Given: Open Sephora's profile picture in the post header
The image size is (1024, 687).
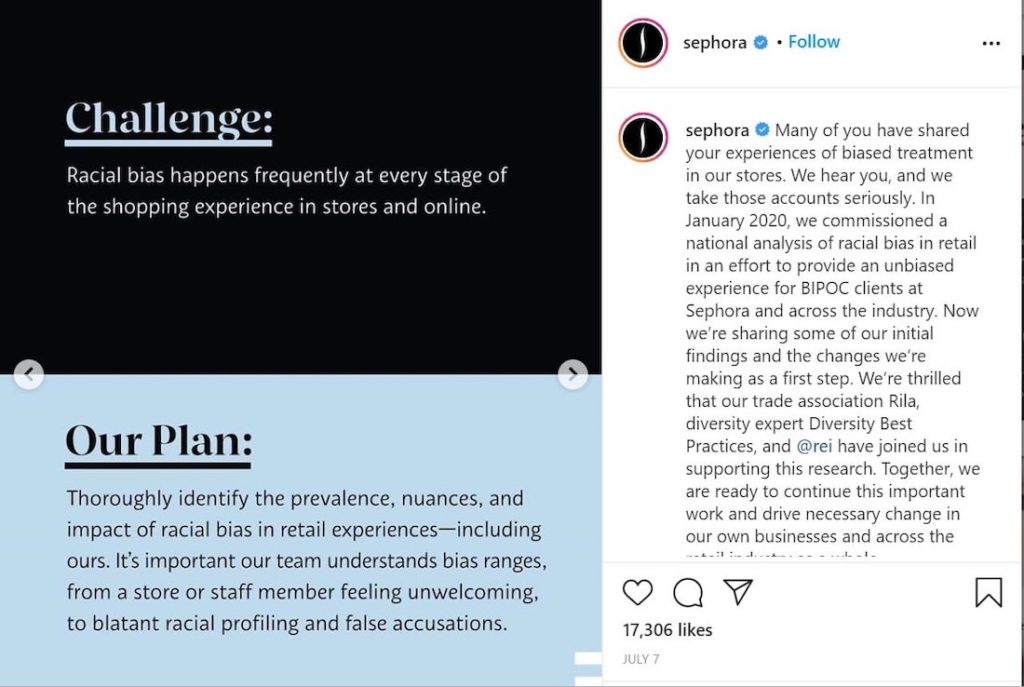Looking at the screenshot, I should point(643,43).
